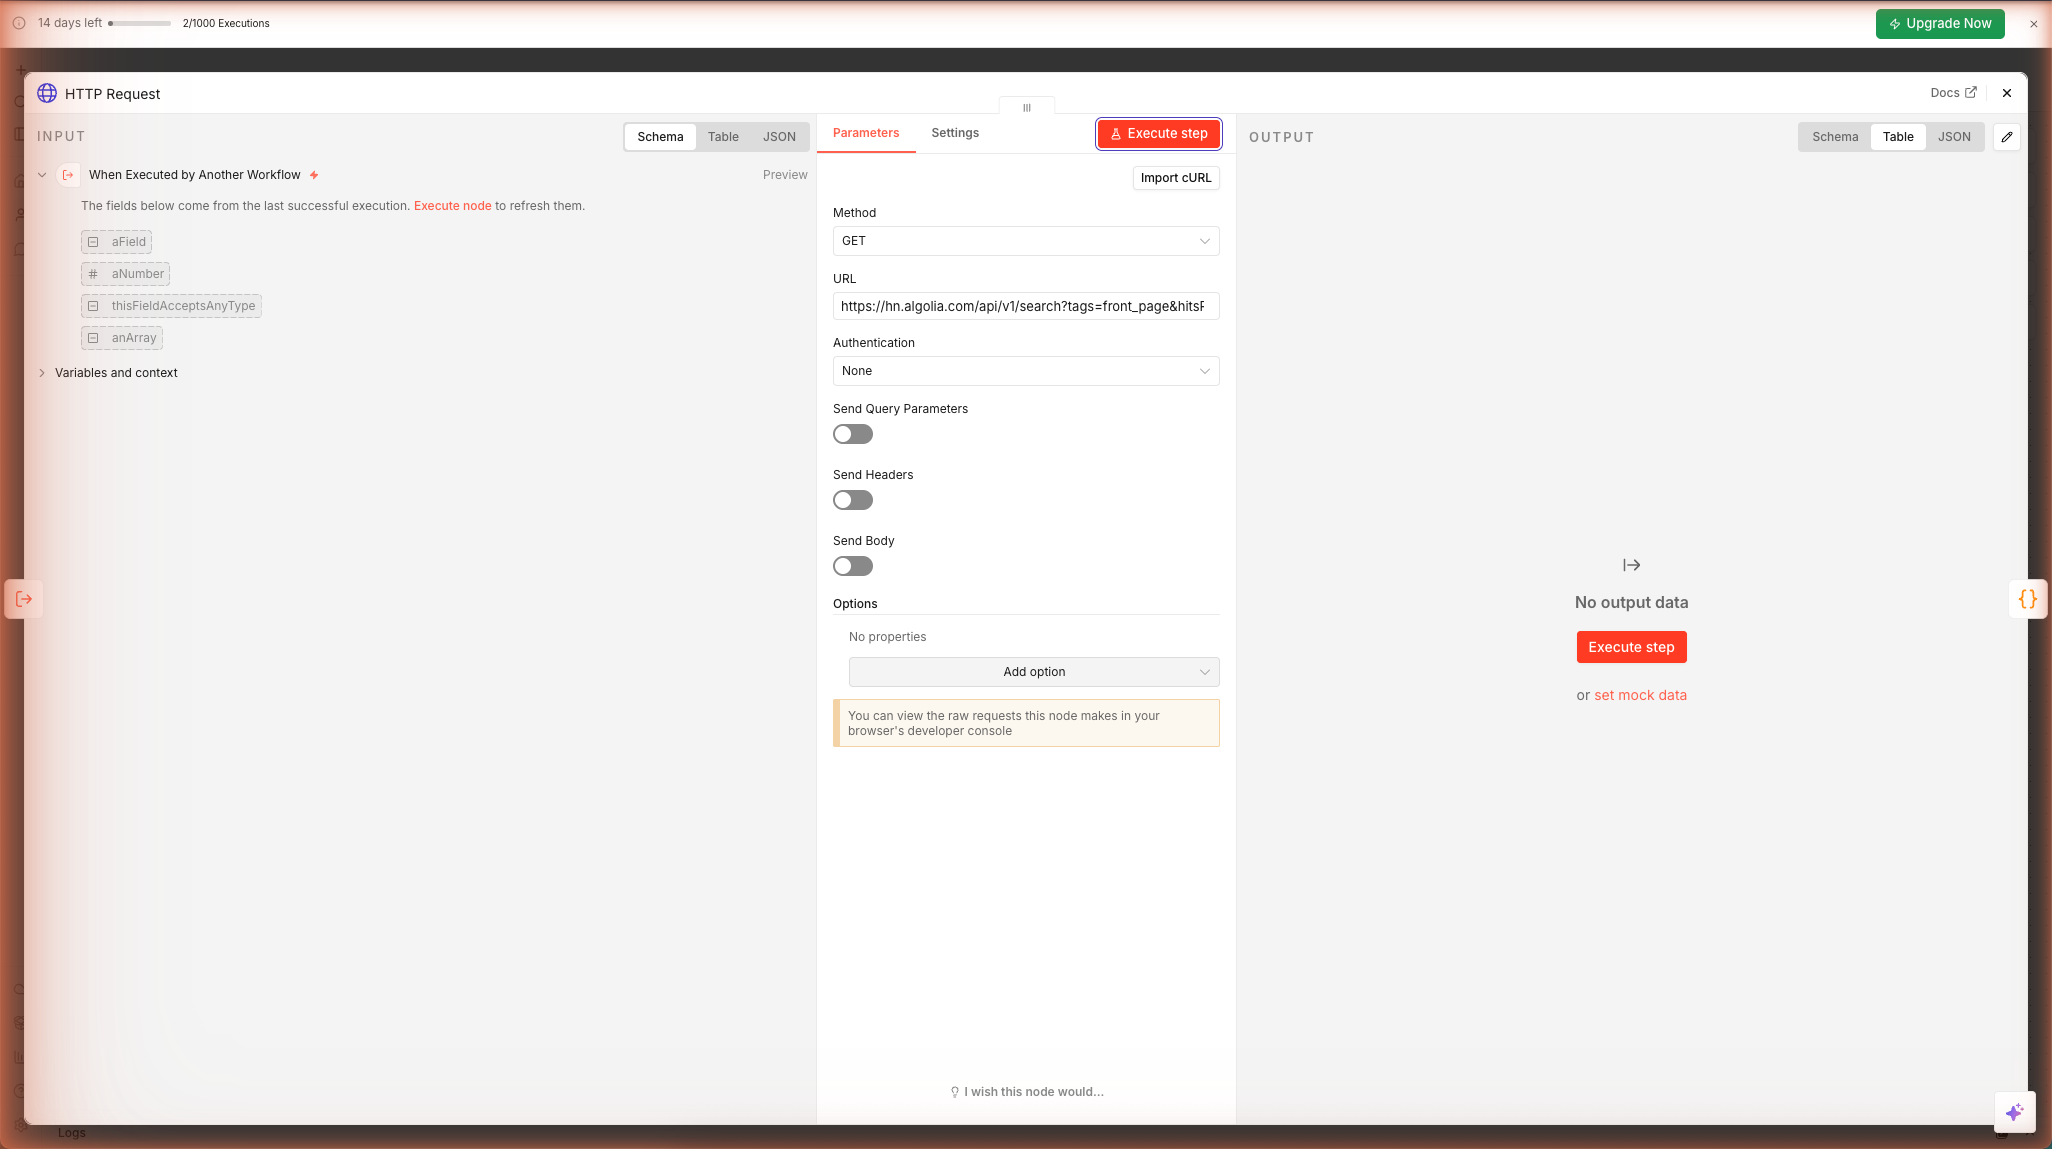
Task: Click the orange curly braces node icon
Action: (2027, 599)
